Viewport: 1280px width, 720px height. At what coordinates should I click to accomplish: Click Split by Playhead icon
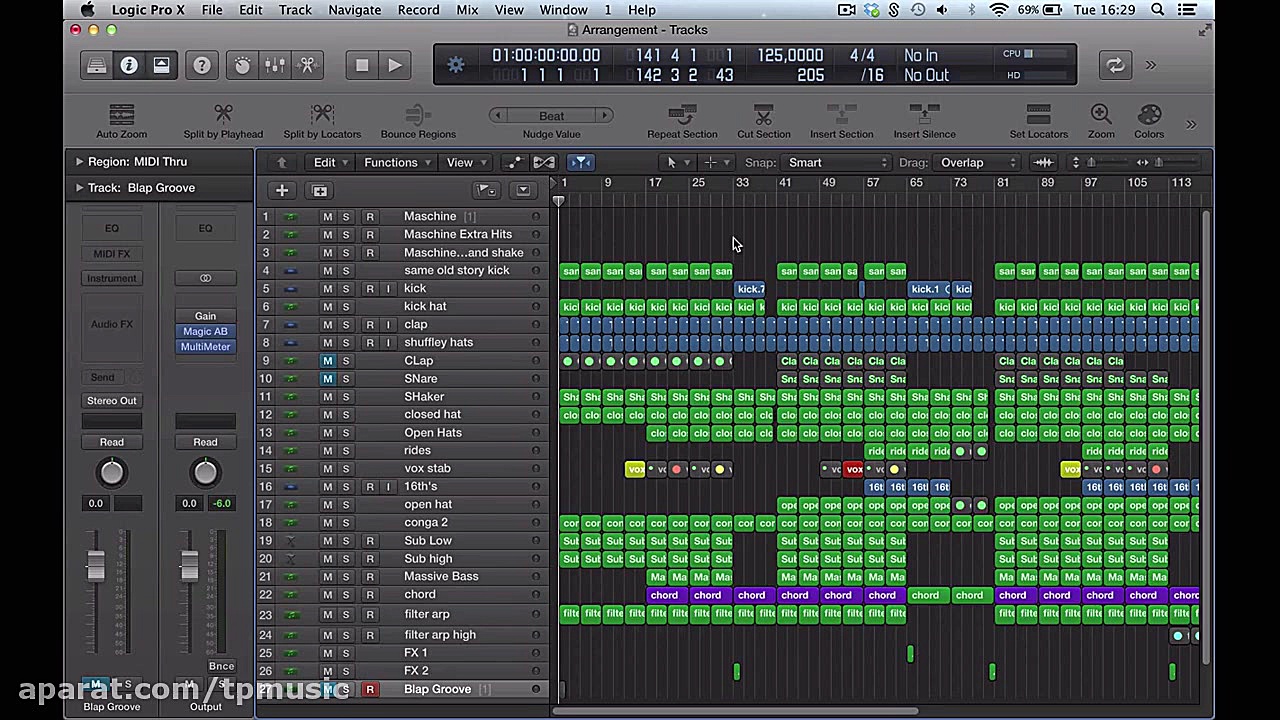point(223,122)
